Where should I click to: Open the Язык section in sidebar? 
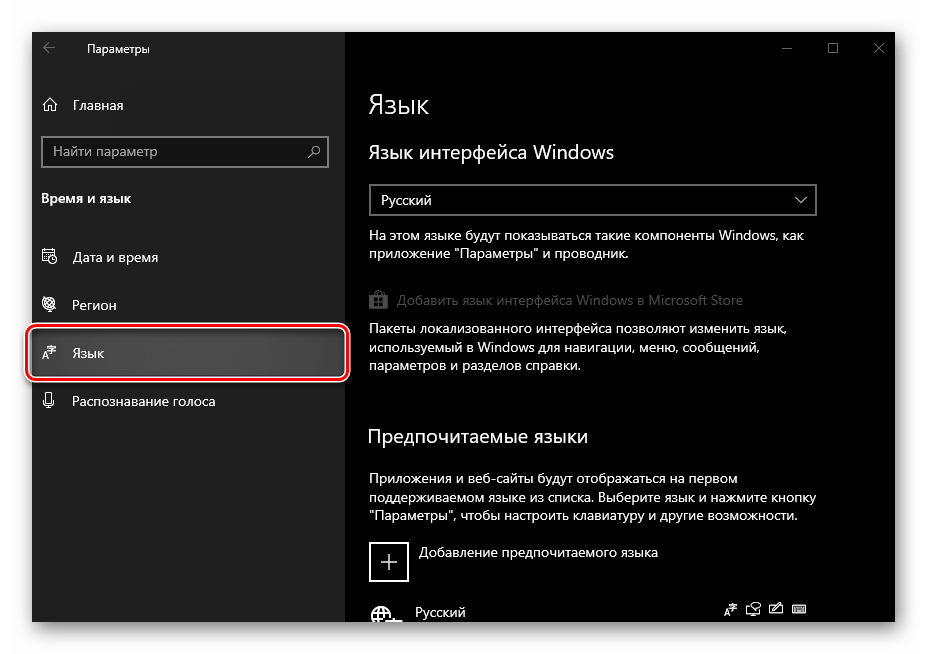click(189, 353)
